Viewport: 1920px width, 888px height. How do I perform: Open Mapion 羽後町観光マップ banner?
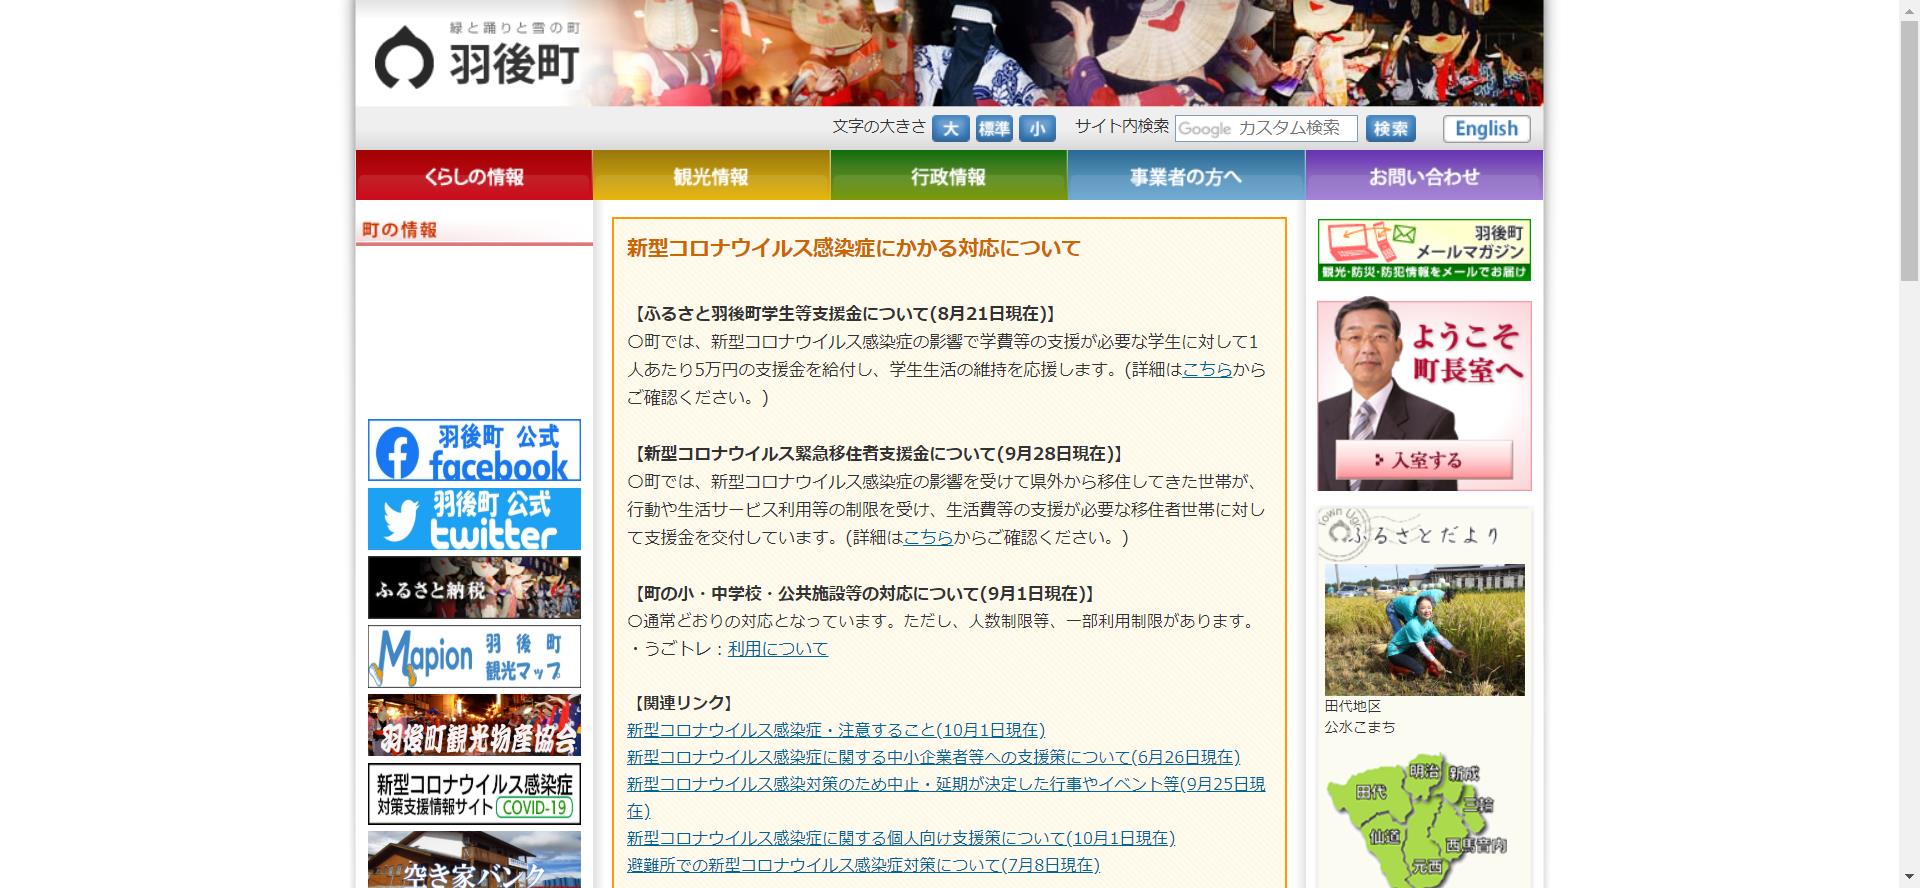point(474,657)
